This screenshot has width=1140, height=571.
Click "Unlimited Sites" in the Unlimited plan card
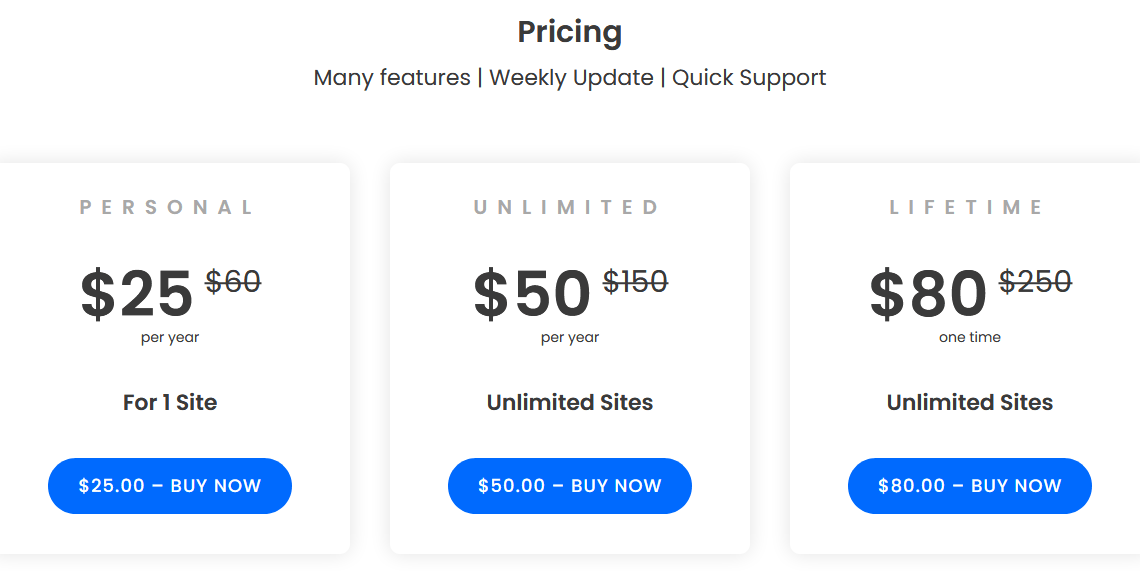[x=570, y=403]
